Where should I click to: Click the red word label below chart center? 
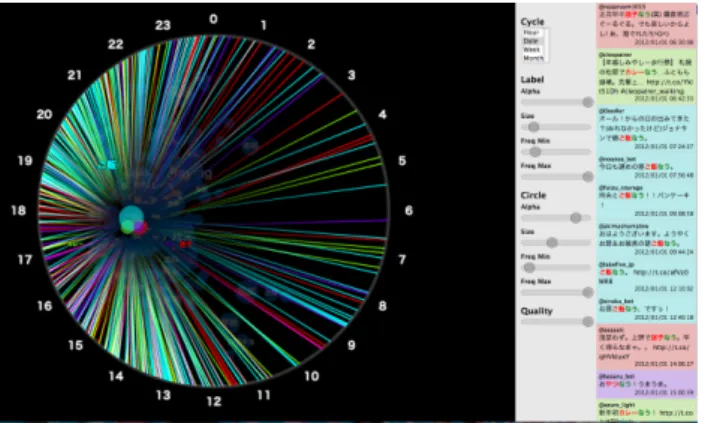185,244
